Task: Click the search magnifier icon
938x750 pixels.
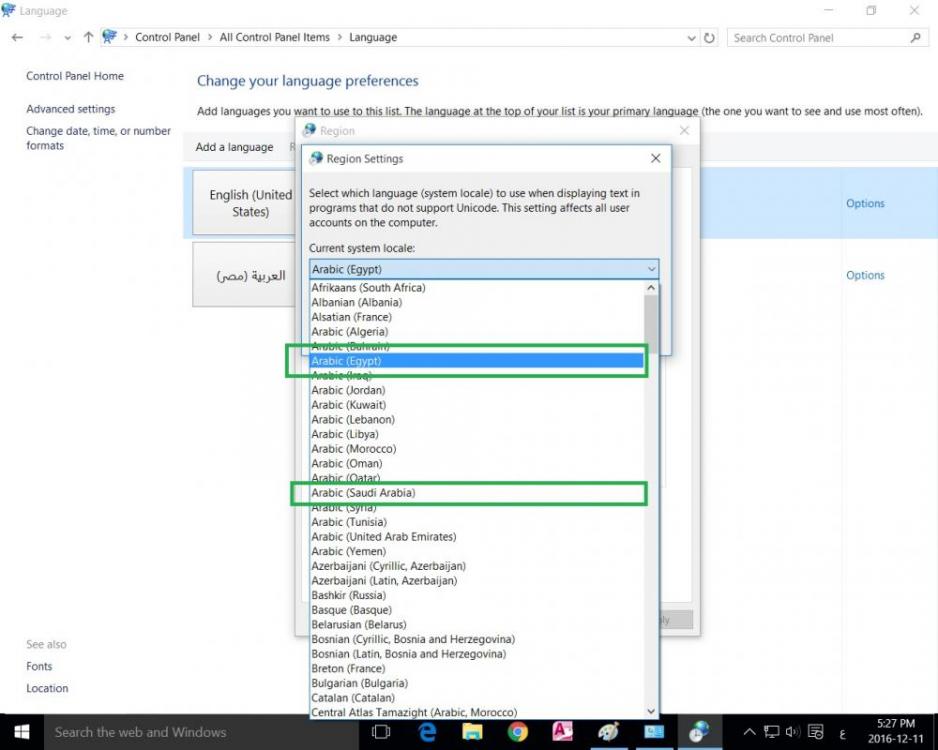Action: point(915,38)
